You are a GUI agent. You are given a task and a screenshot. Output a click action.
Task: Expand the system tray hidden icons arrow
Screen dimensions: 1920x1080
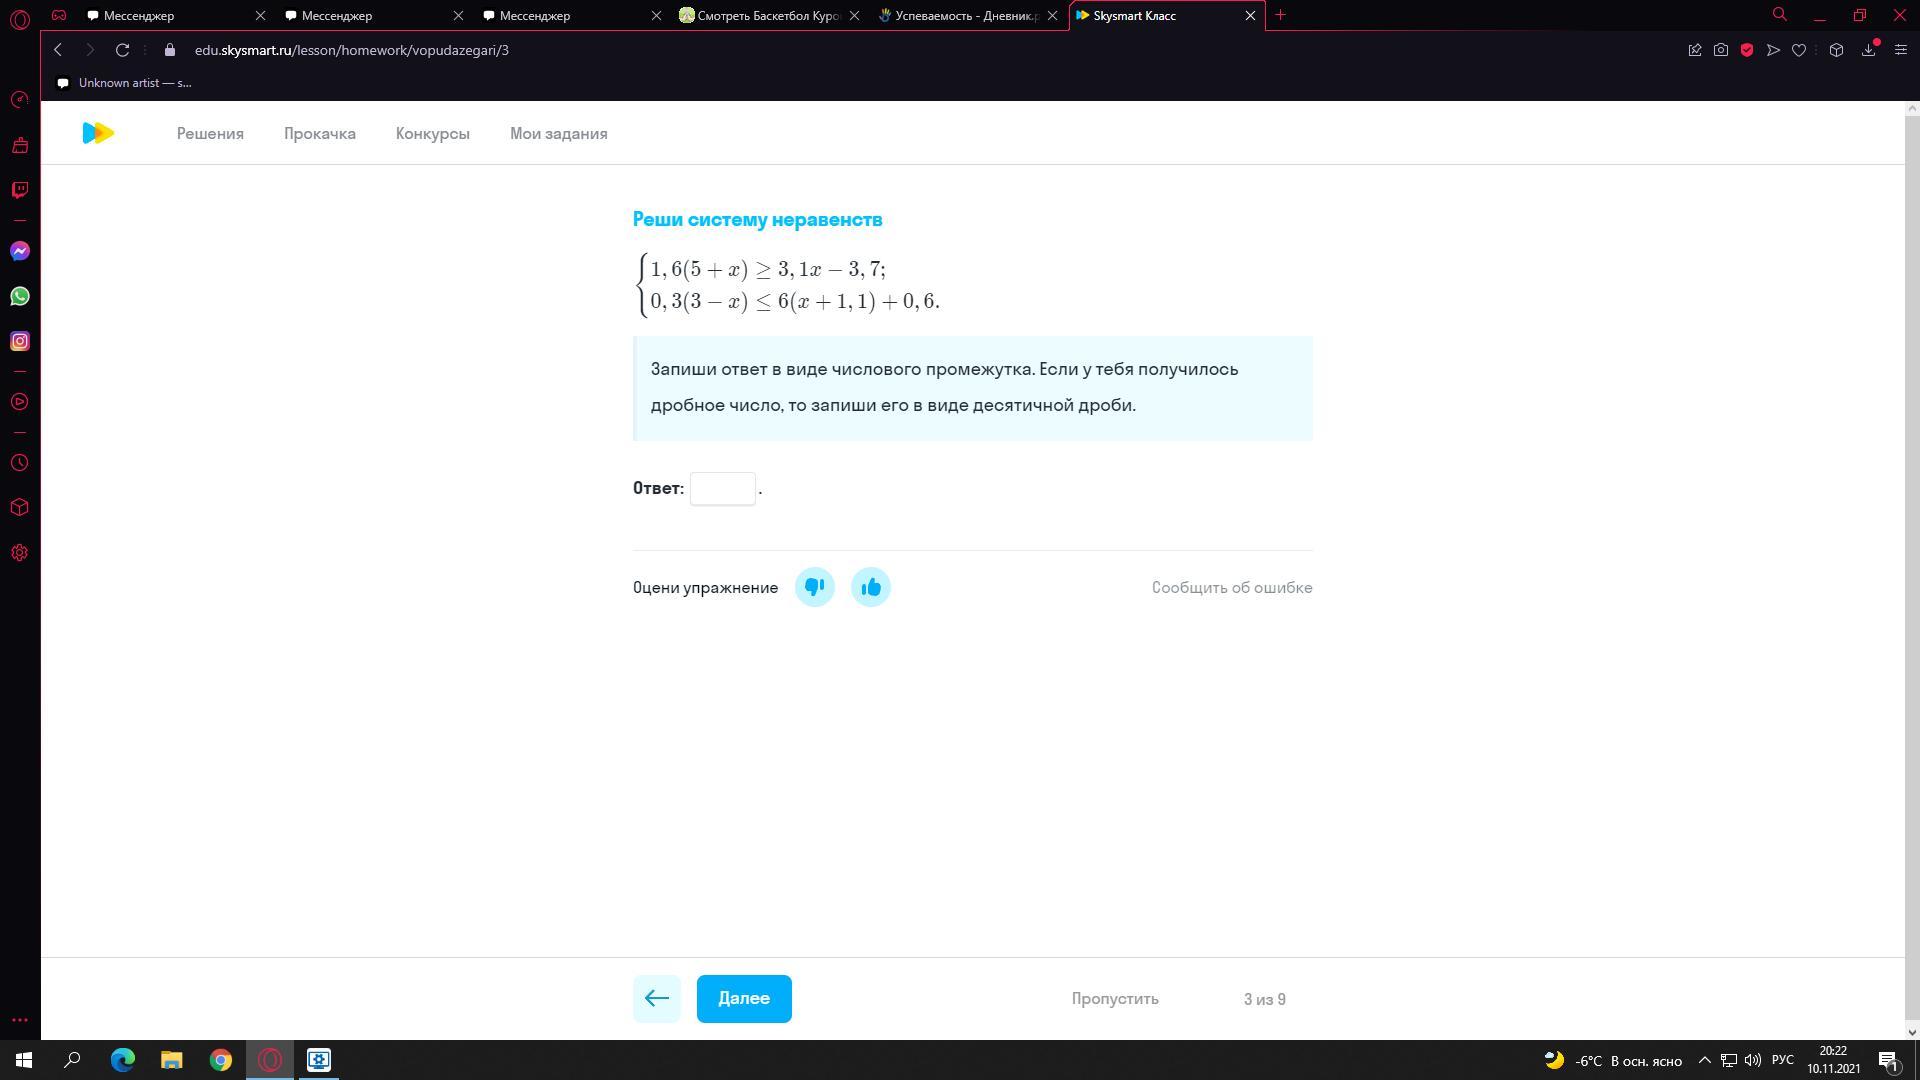(1704, 1060)
